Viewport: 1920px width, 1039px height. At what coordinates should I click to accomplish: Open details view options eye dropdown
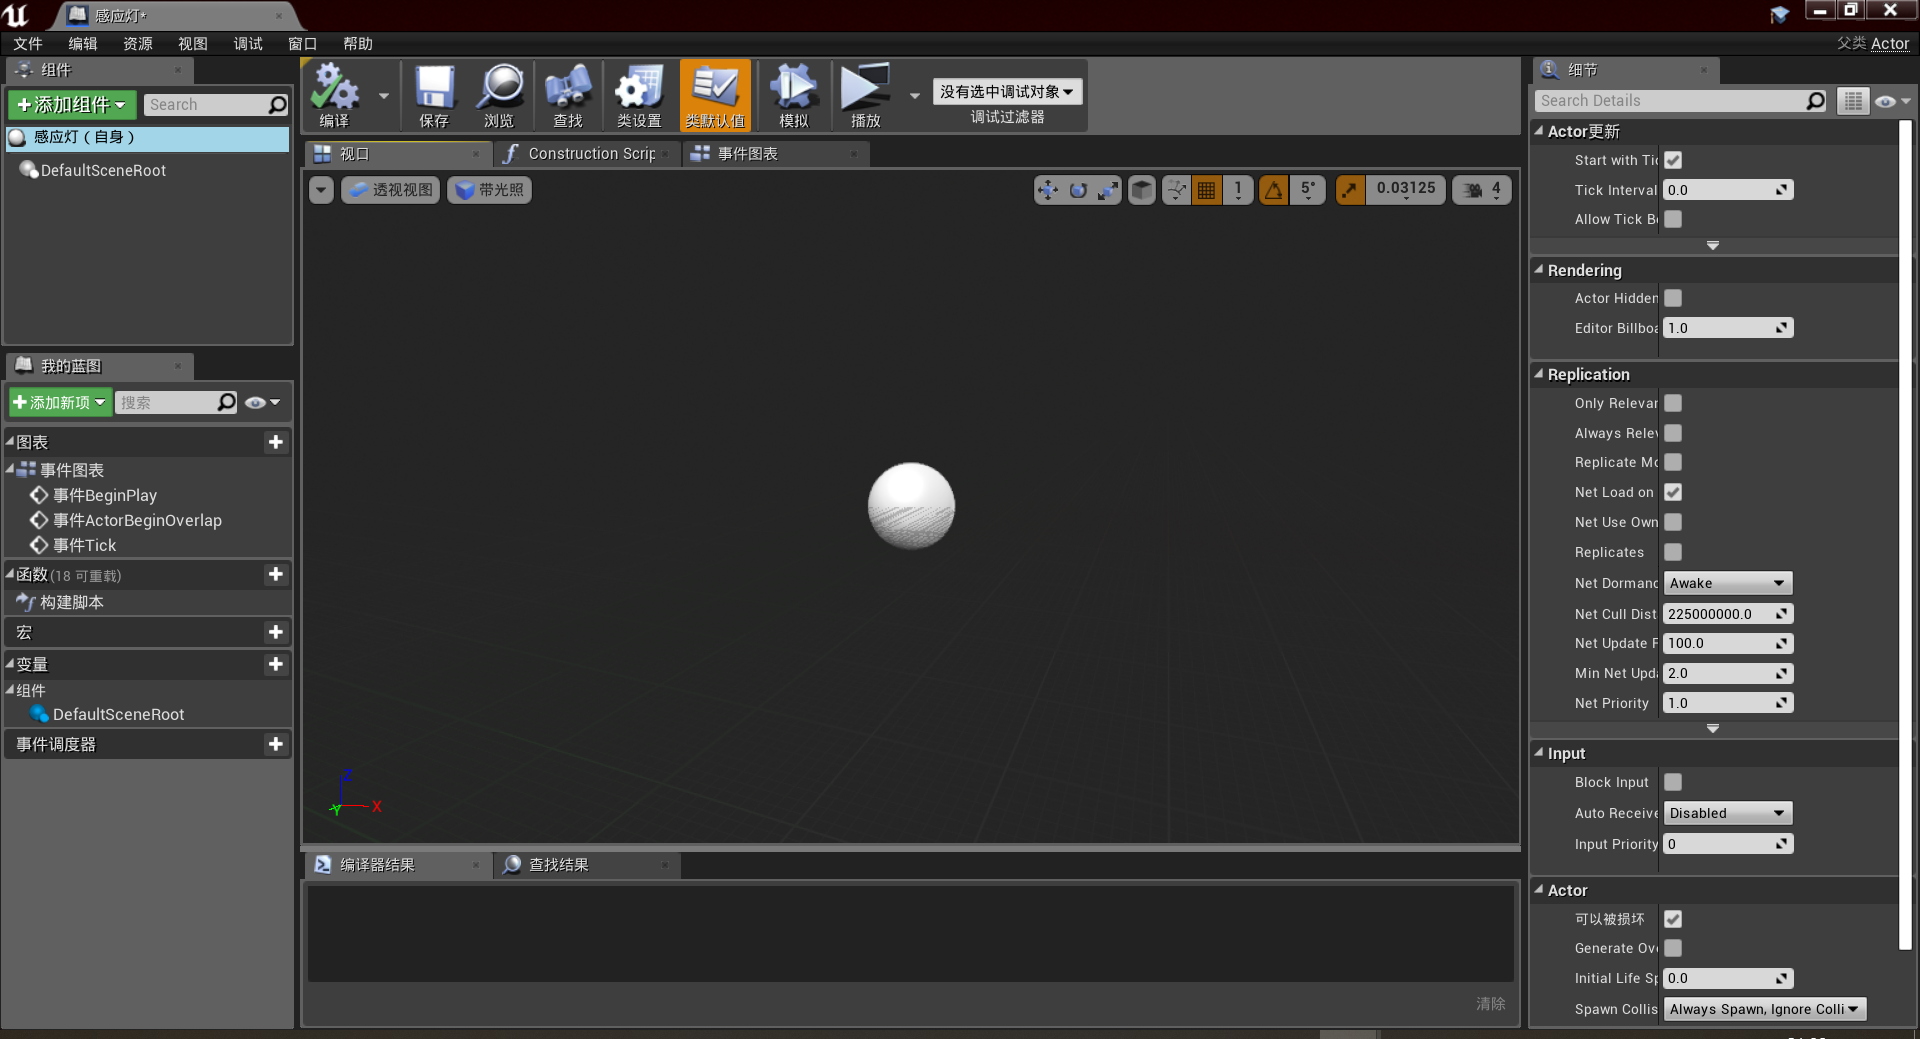click(1892, 101)
